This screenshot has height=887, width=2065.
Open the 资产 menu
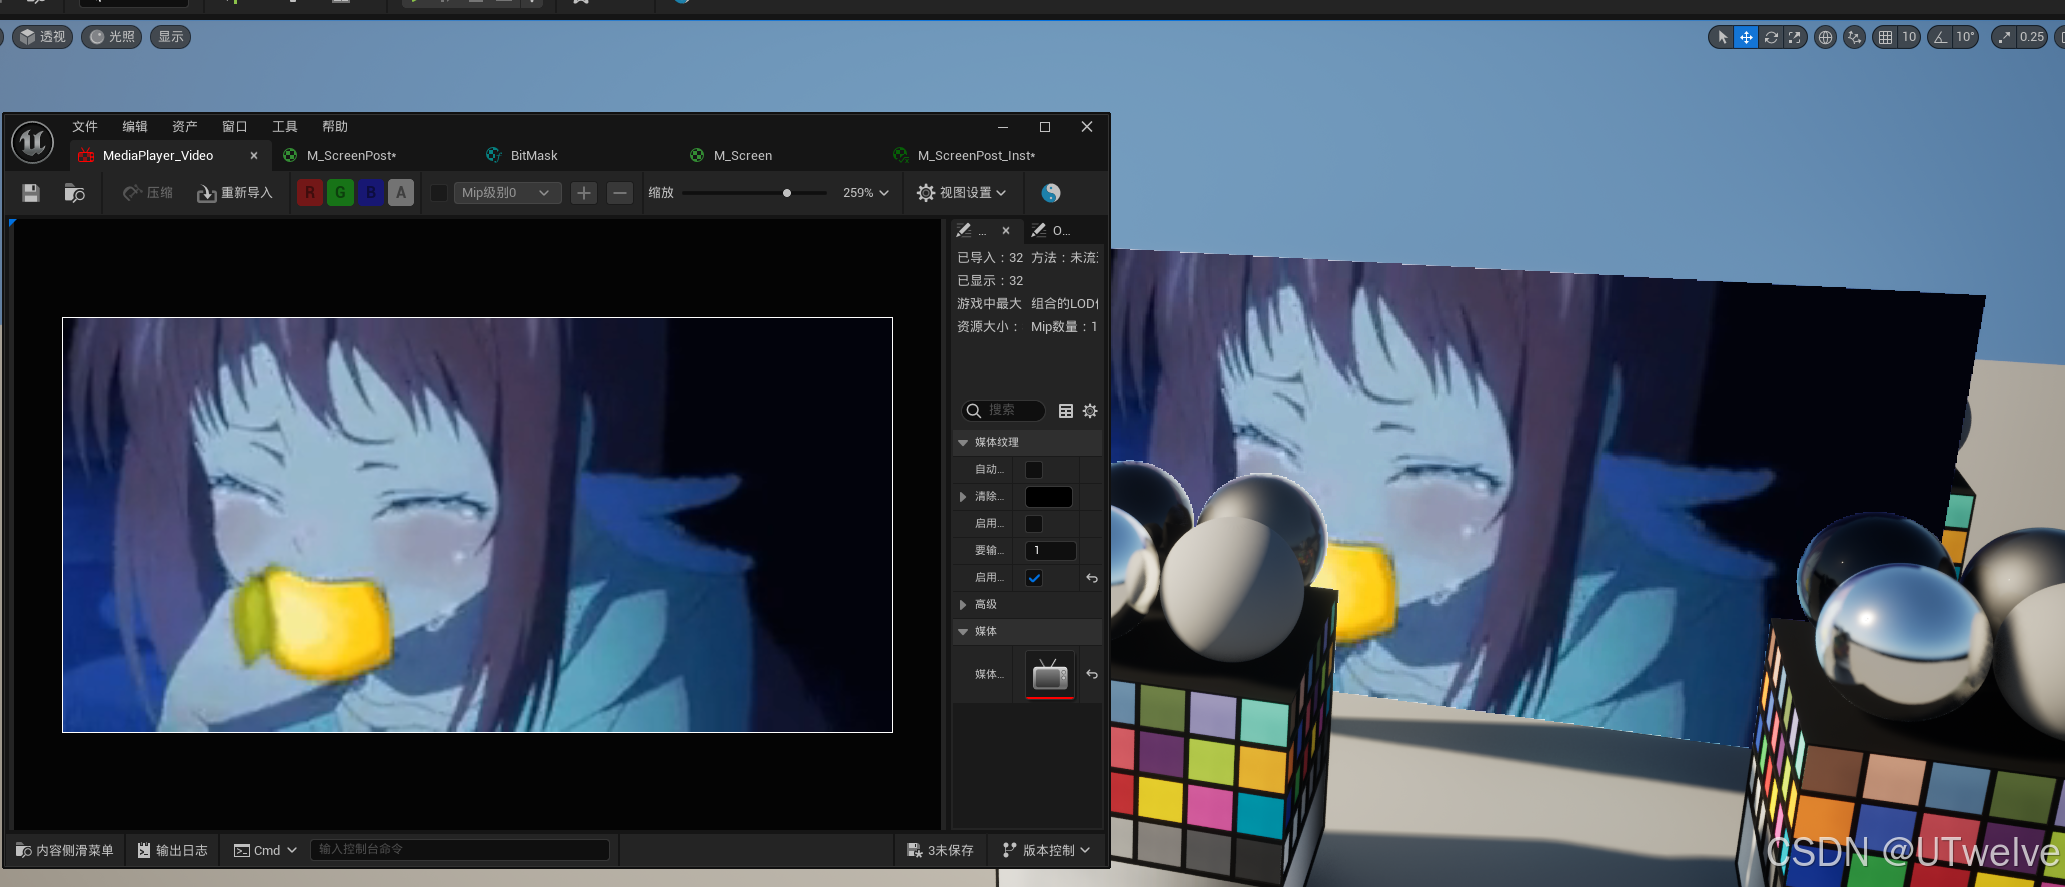(x=185, y=127)
